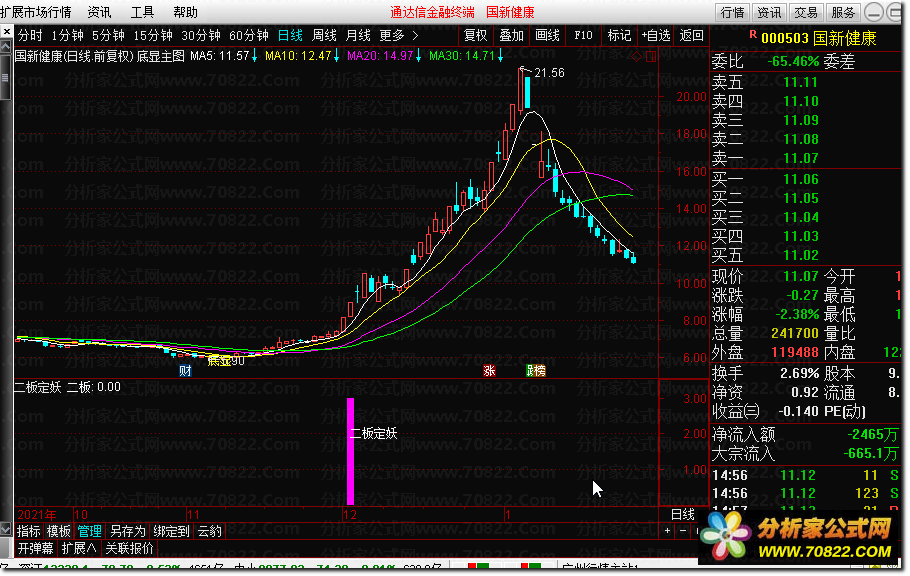Switch to the 分时 chart period

[30, 36]
